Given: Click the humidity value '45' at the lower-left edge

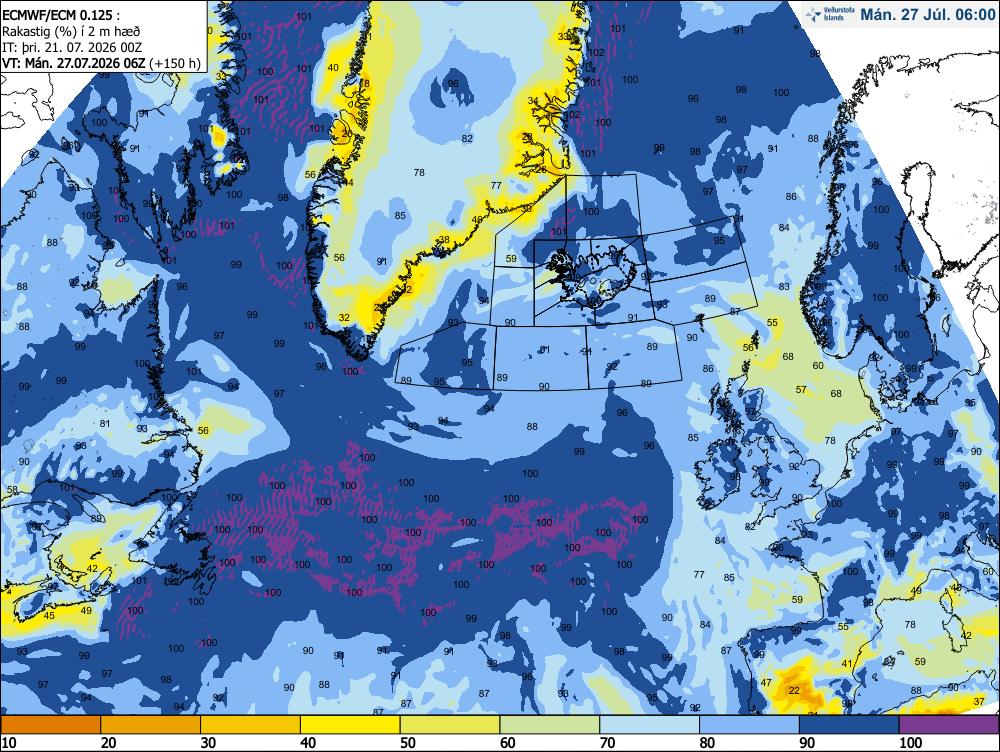Looking at the screenshot, I should pyautogui.click(x=49, y=616).
